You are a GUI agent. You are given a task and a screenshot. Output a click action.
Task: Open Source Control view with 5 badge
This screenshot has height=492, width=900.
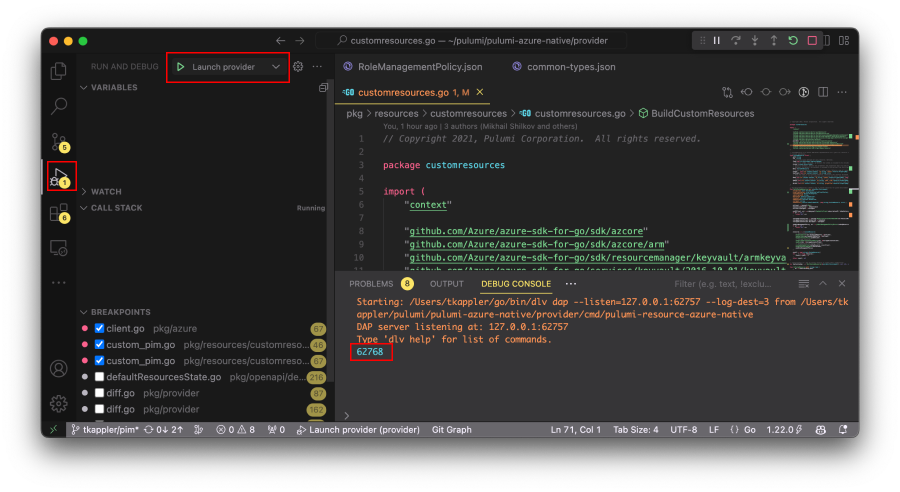point(60,141)
